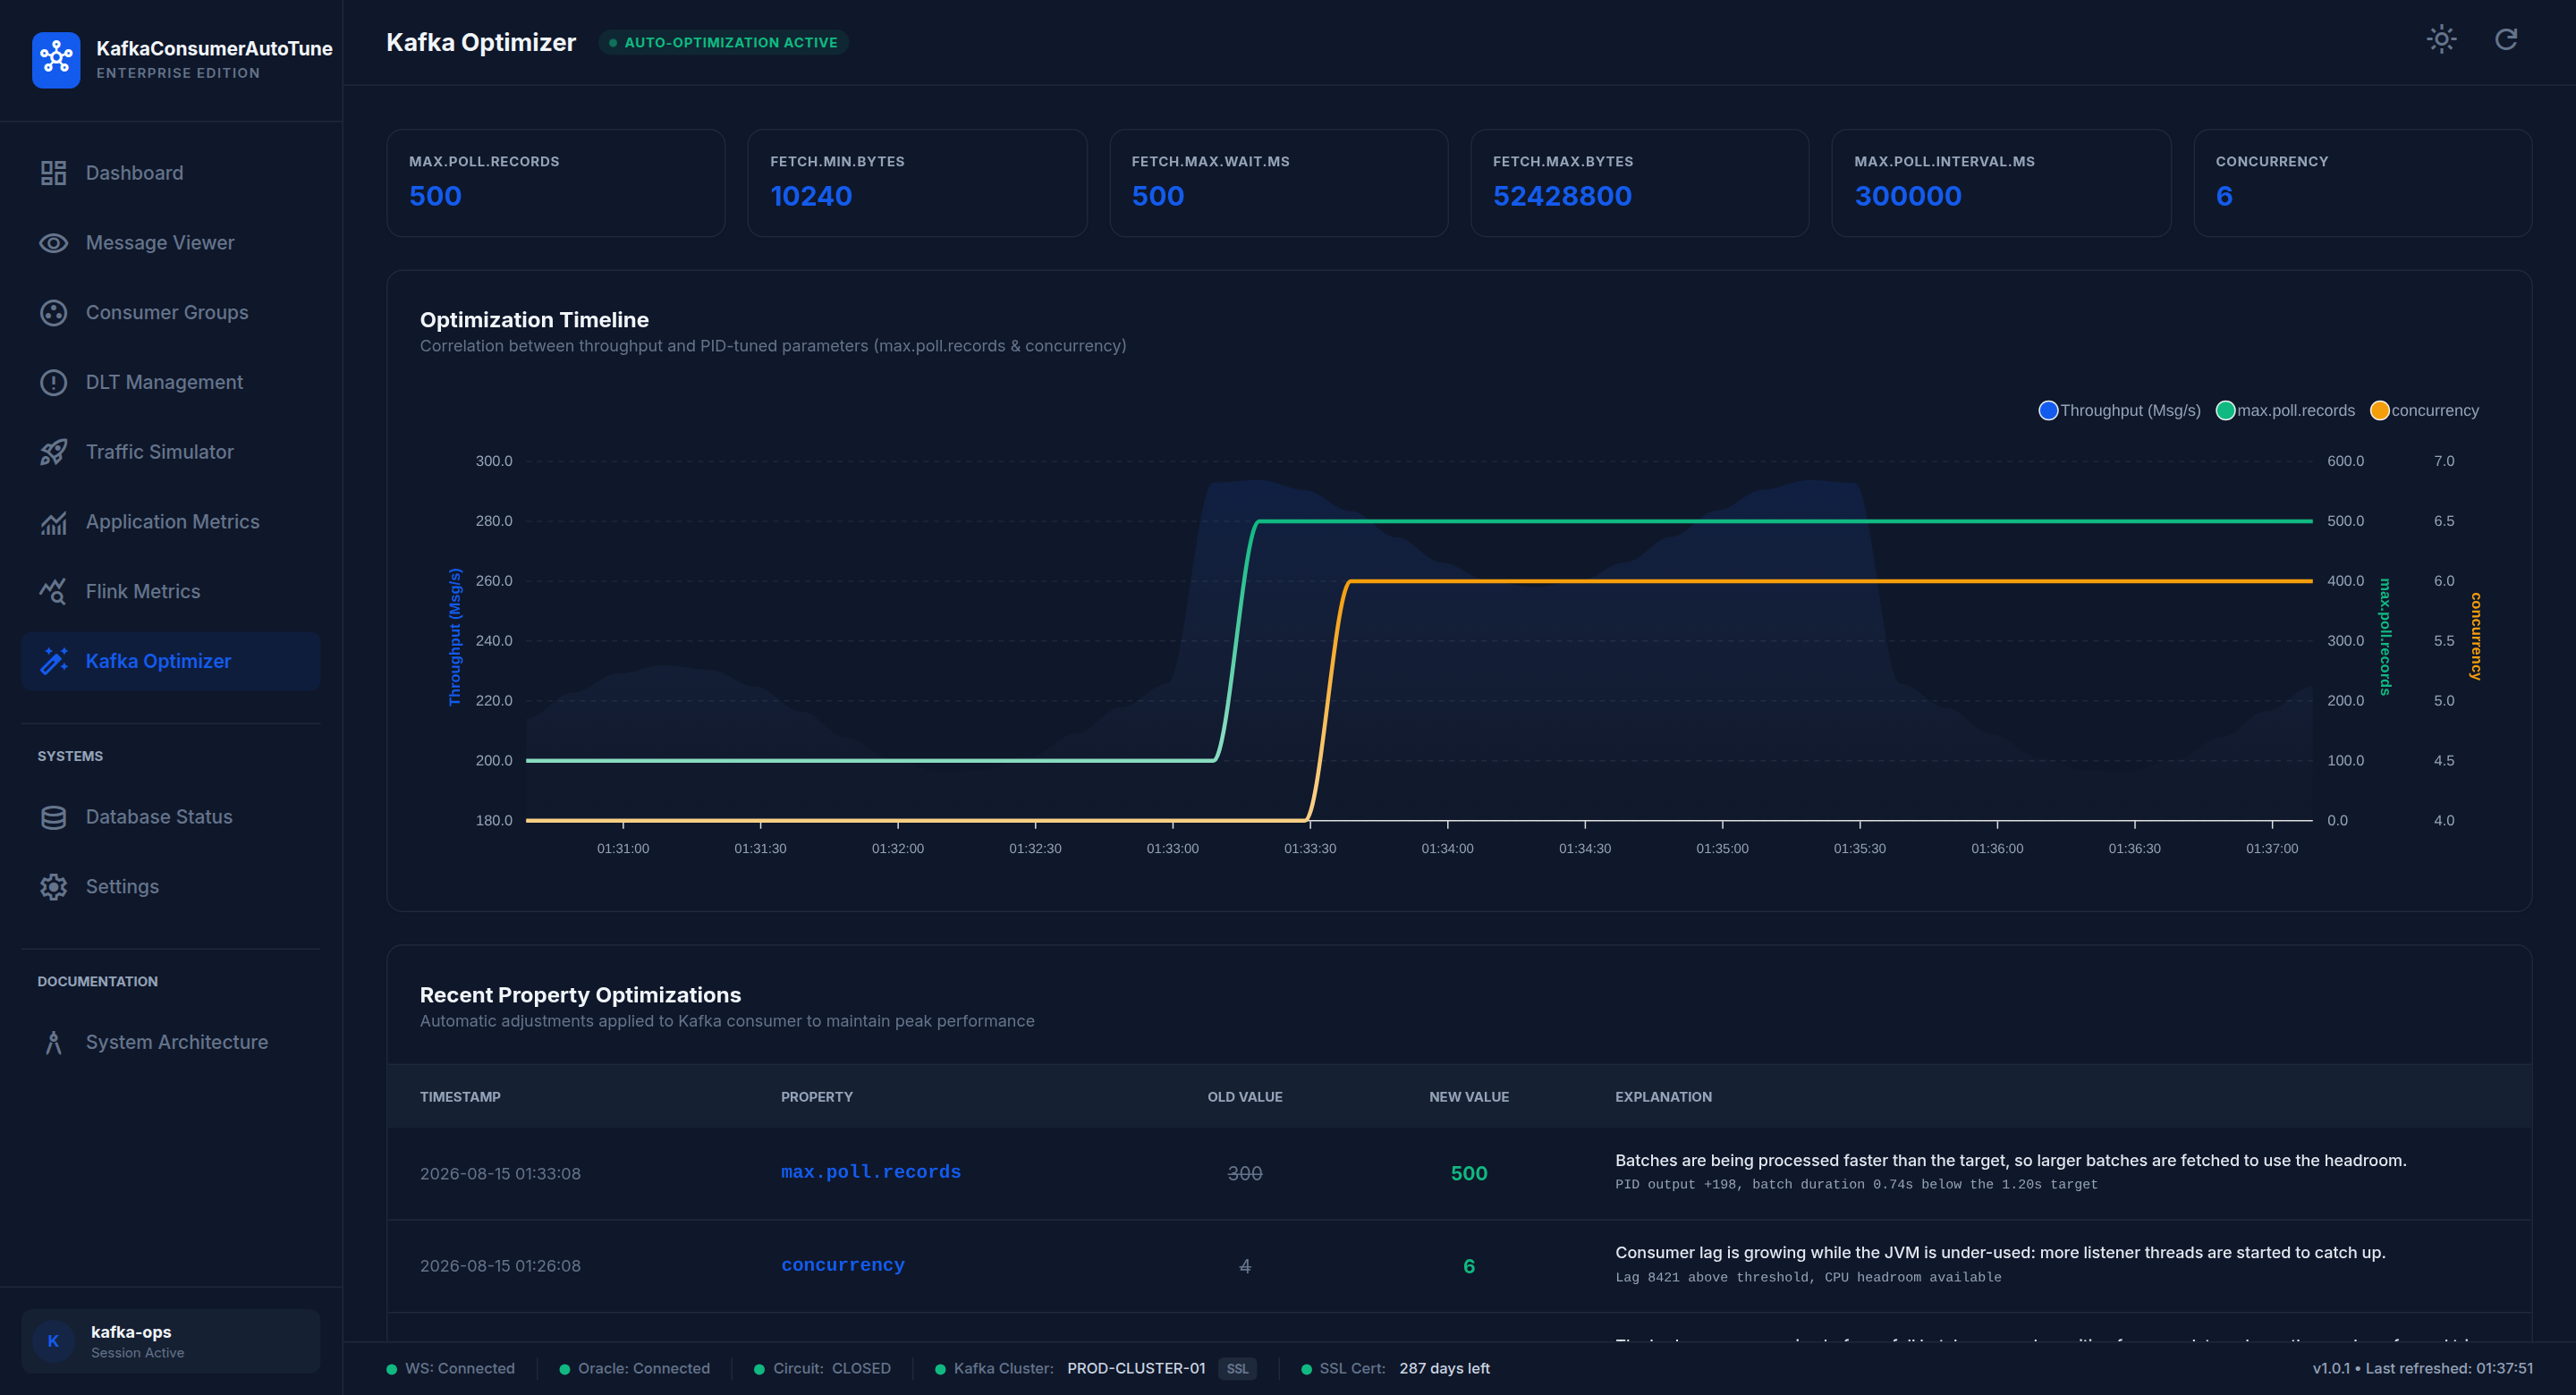Select Kafka Optimizer menu item
The height and width of the screenshot is (1395, 2576).
click(x=170, y=661)
